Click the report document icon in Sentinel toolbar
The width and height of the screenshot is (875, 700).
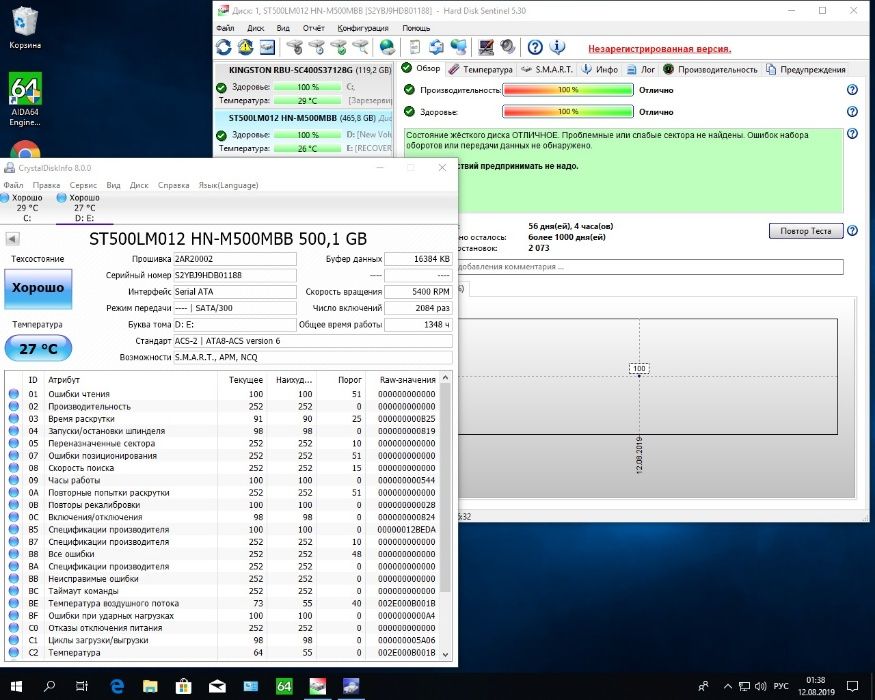point(415,47)
